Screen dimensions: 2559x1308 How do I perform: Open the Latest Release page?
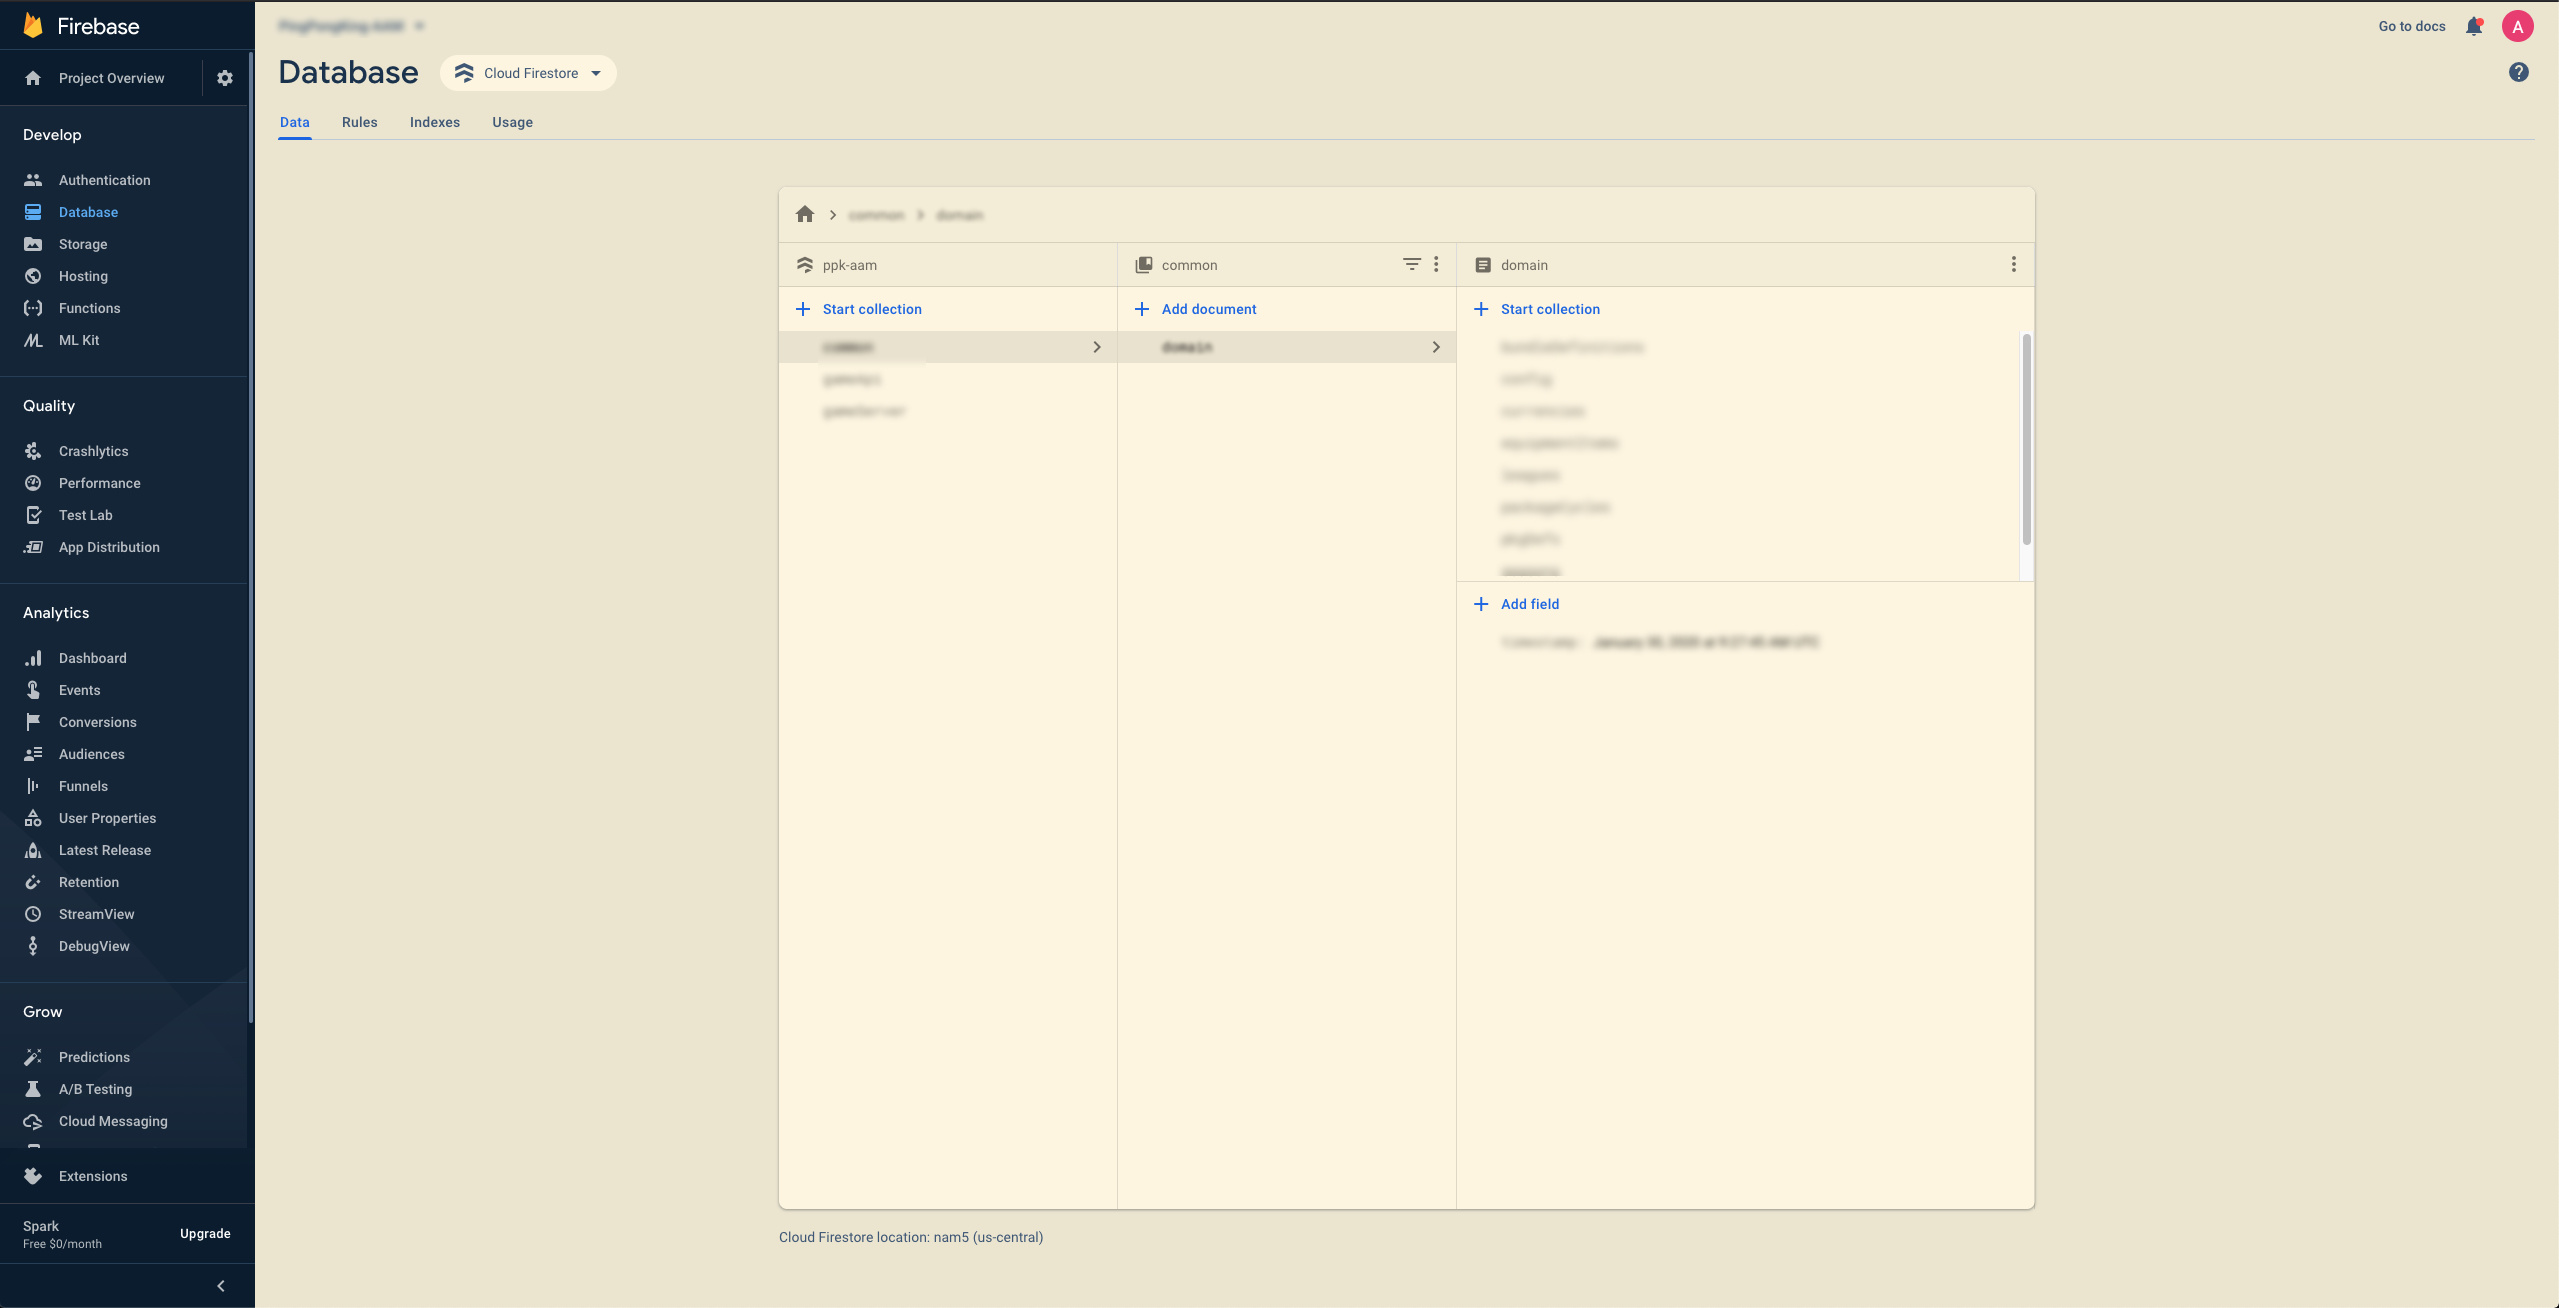104,850
